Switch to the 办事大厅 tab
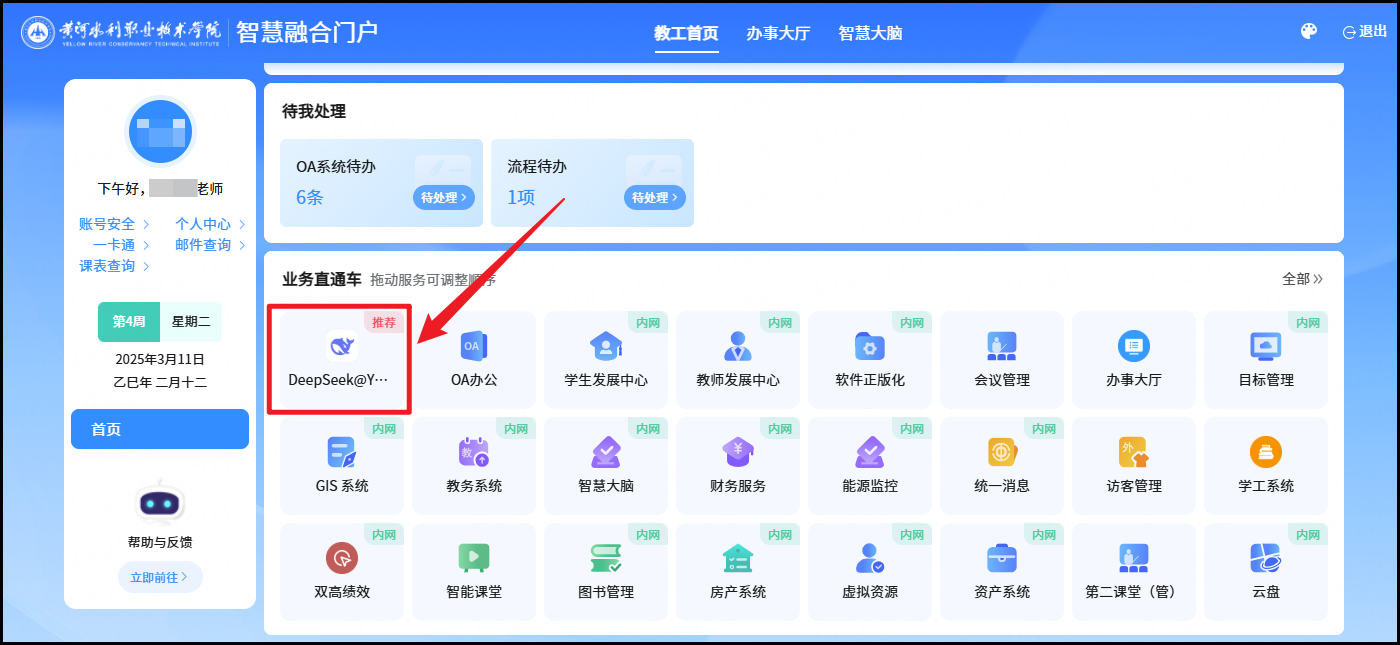Image resolution: width=1400 pixels, height=645 pixels. (x=778, y=33)
